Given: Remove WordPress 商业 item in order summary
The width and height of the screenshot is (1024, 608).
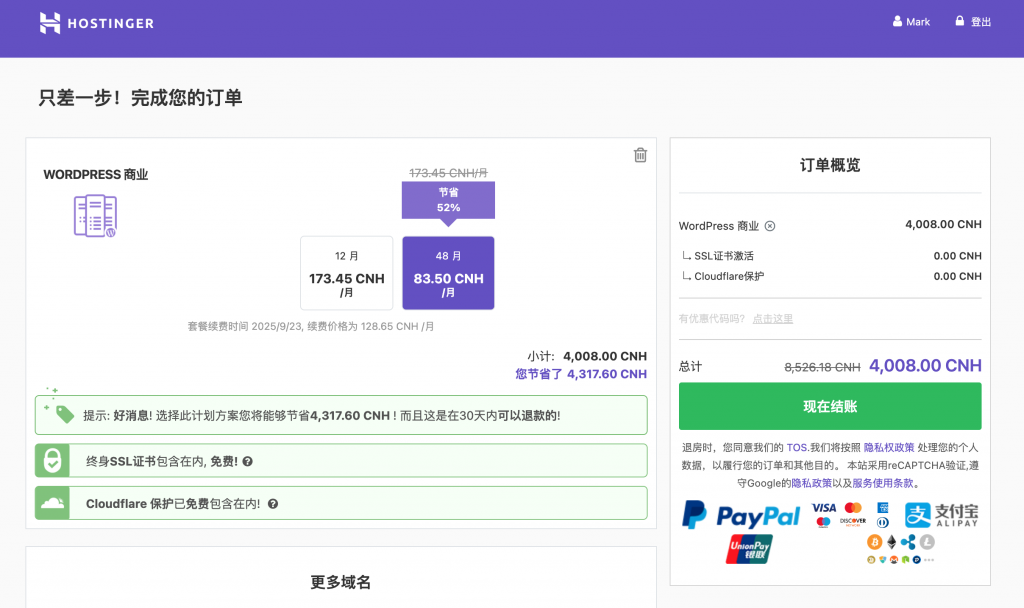Looking at the screenshot, I should [x=770, y=226].
